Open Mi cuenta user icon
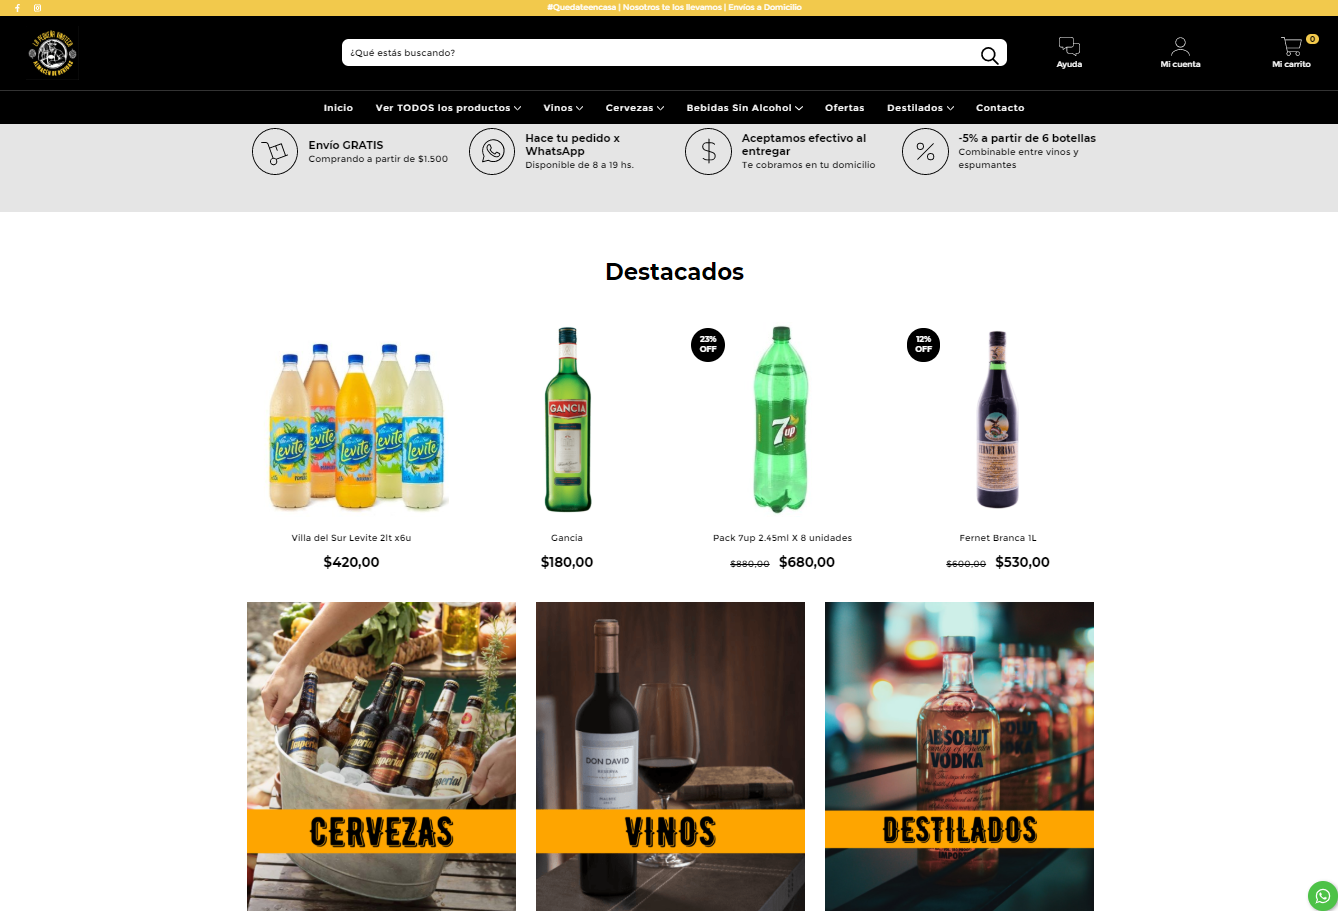 click(x=1180, y=46)
